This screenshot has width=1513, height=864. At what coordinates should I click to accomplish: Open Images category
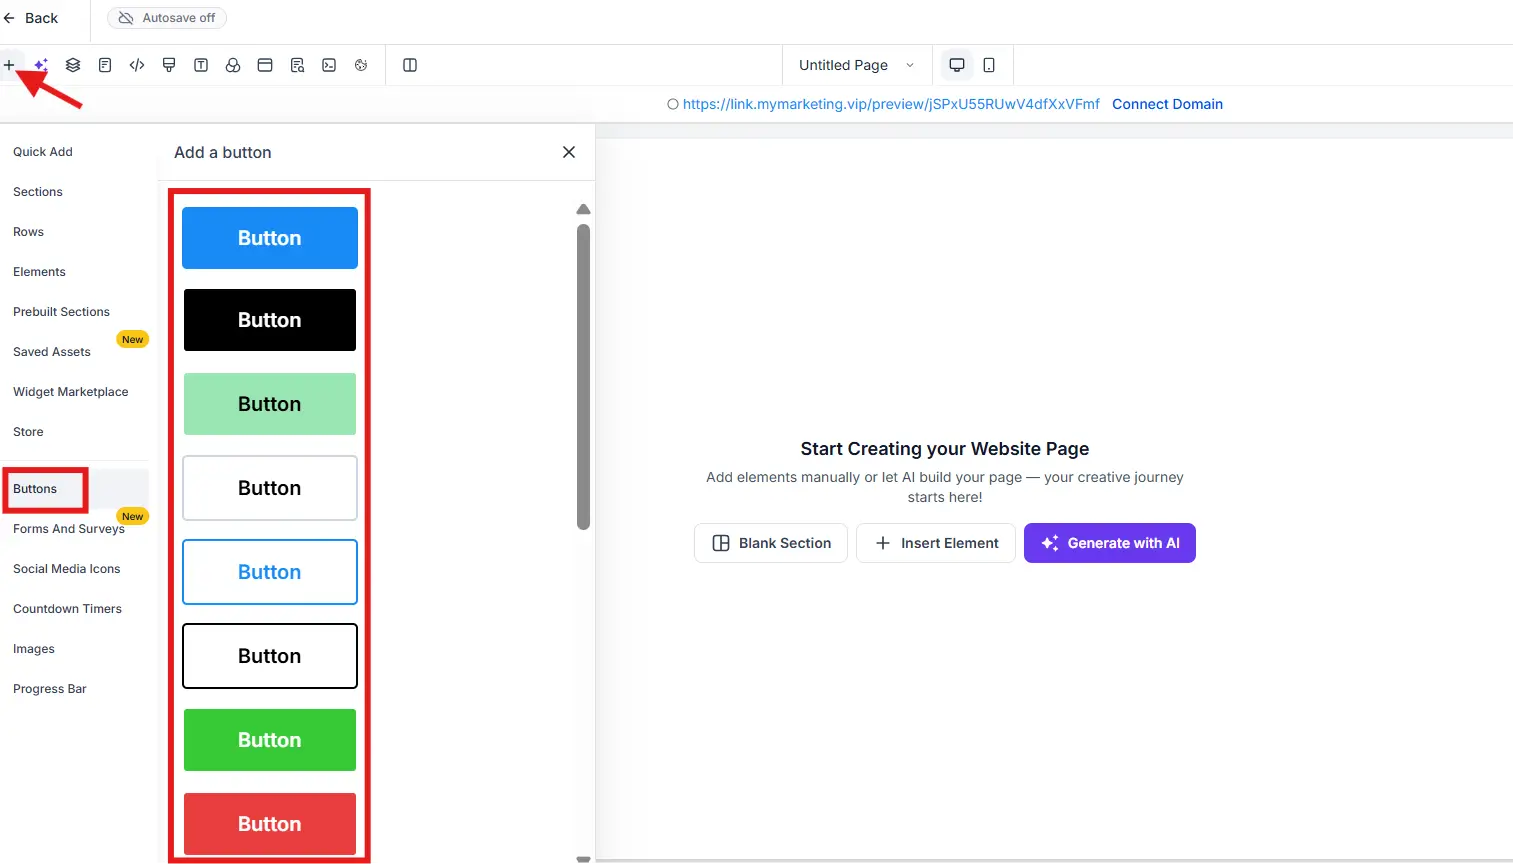(x=34, y=649)
